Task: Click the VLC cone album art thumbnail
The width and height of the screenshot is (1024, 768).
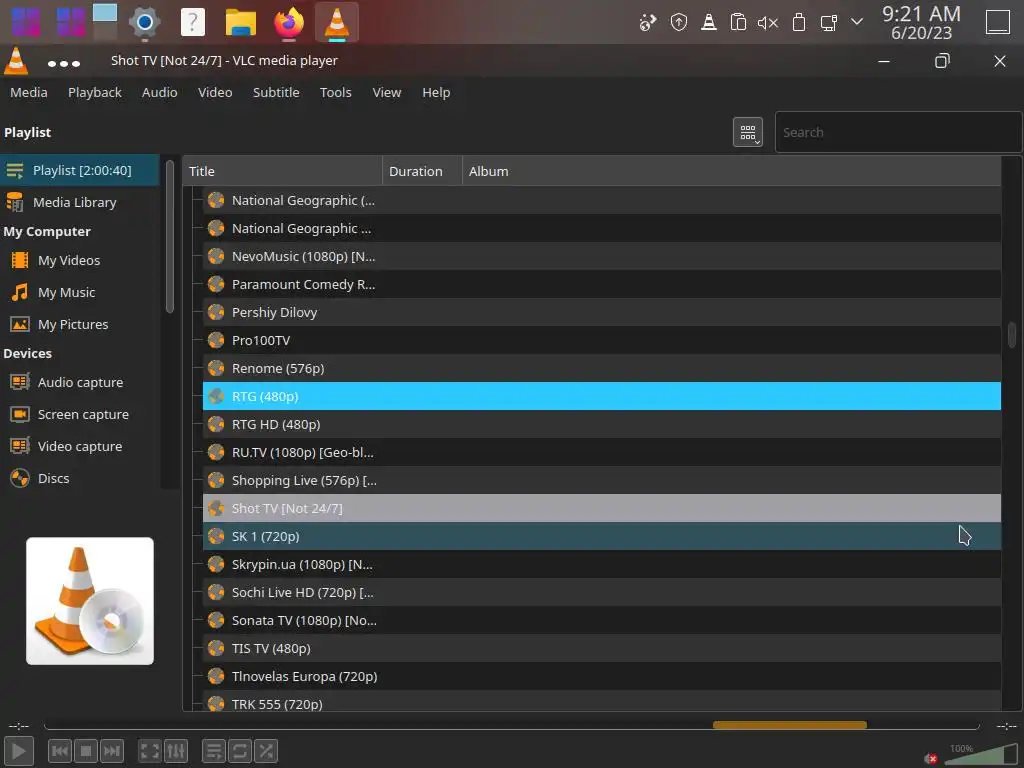Action: tap(90, 601)
